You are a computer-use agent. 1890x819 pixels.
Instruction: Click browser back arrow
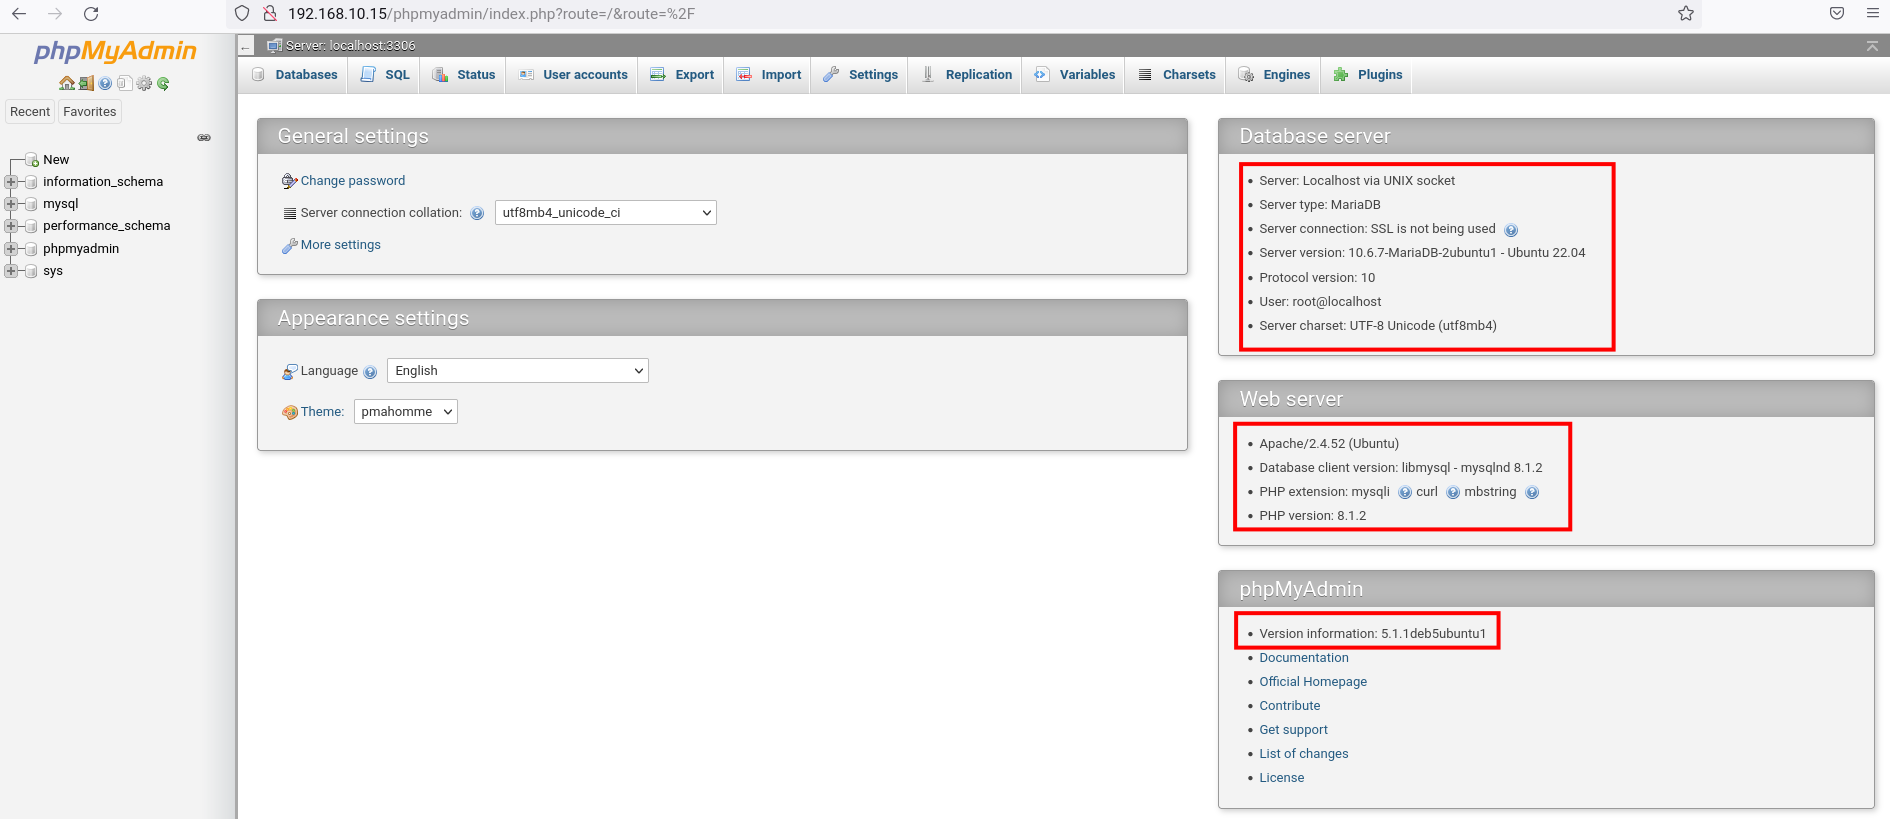[x=19, y=14]
